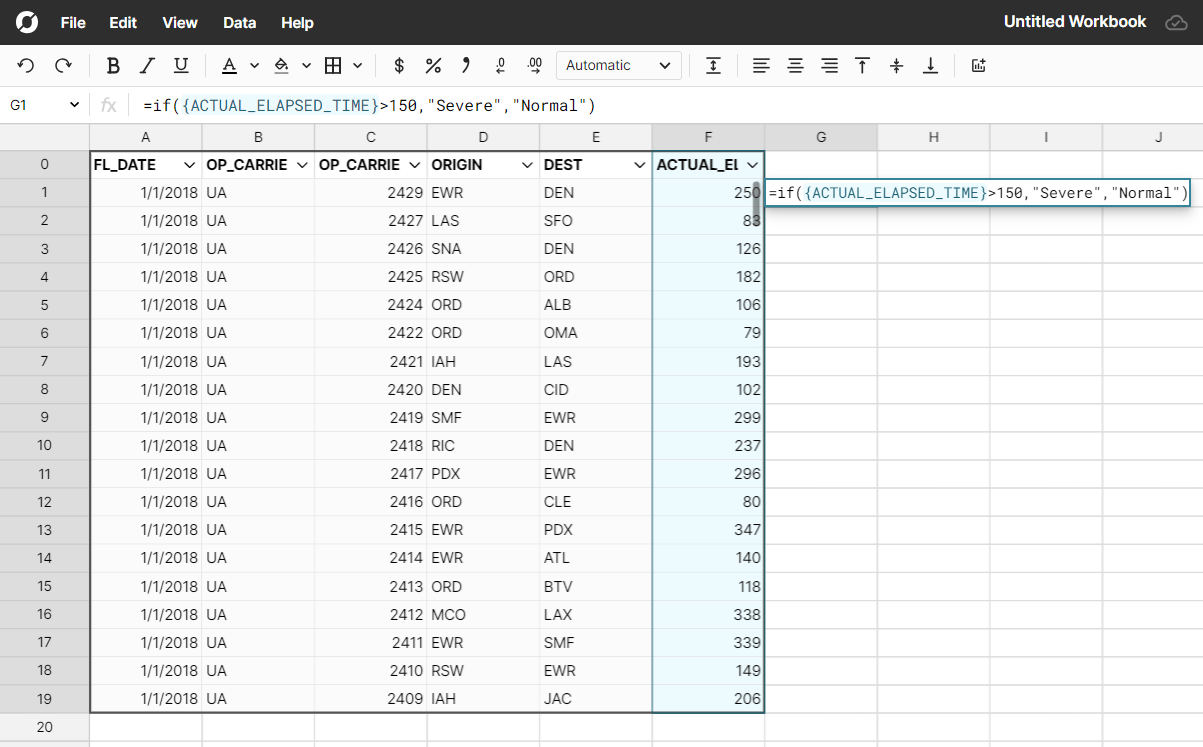Toggle italic formatting
The width and height of the screenshot is (1203, 747).
(x=147, y=65)
